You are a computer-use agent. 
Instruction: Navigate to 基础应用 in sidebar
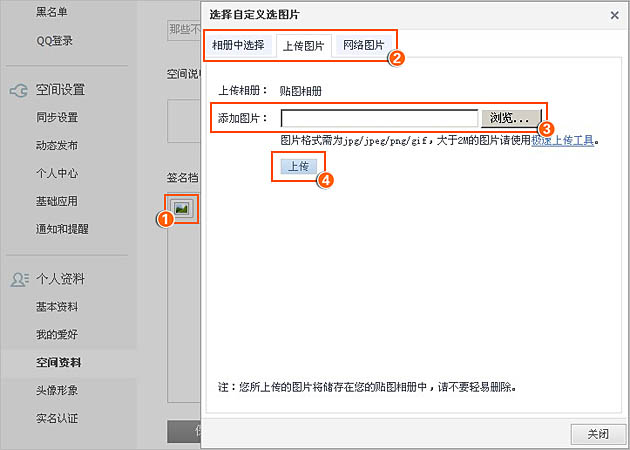pos(57,201)
